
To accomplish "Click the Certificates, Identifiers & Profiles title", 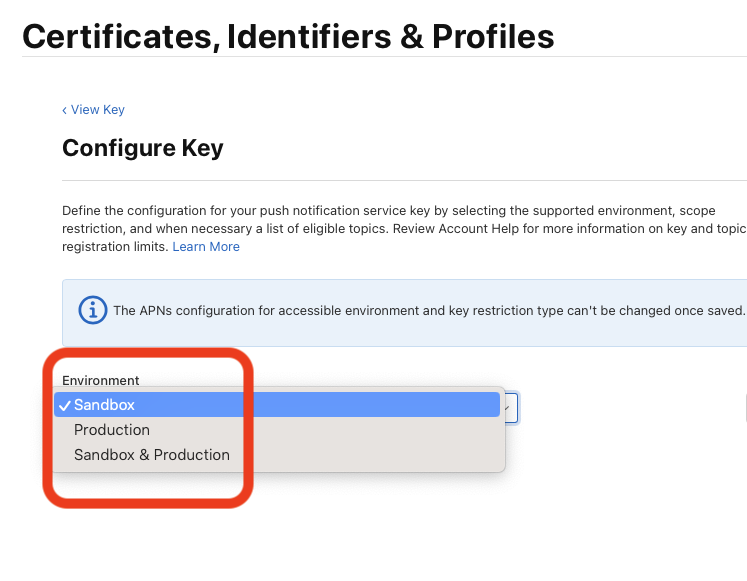I will pos(288,37).
